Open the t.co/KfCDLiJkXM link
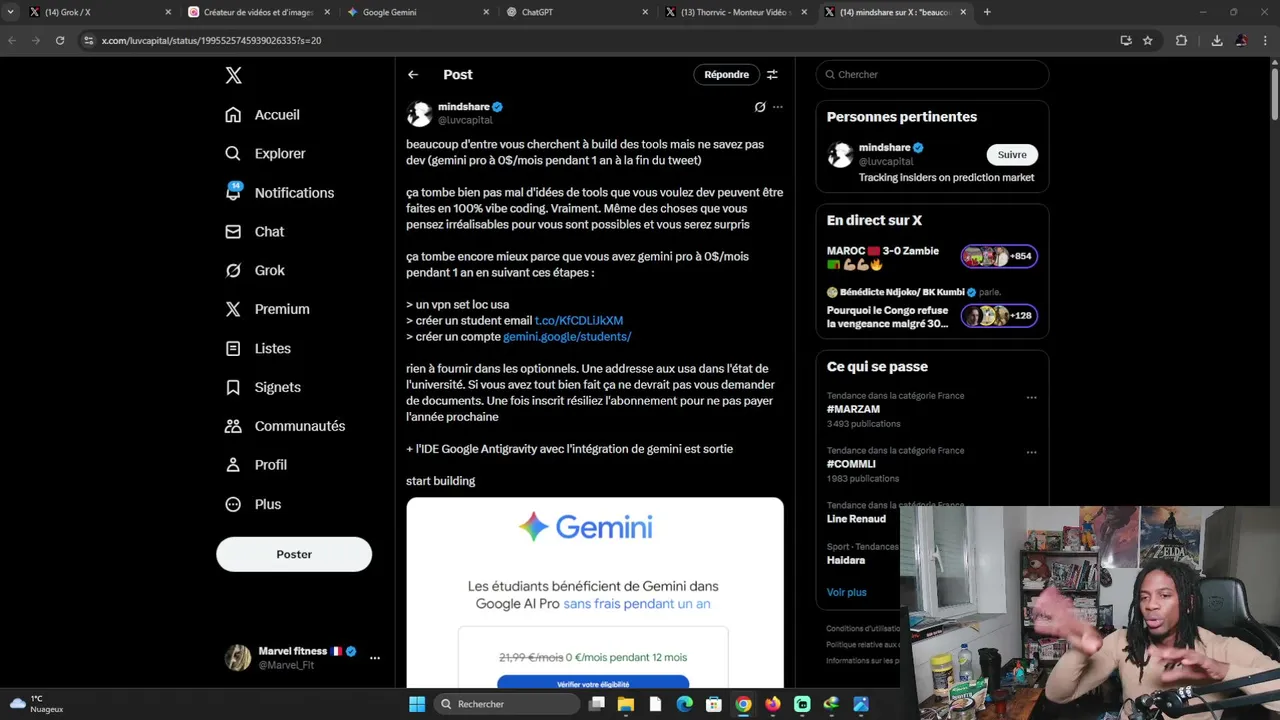 579,321
